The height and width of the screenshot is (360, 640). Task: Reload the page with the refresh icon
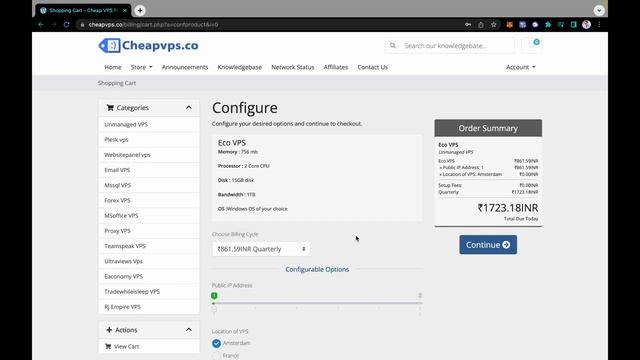[x=67, y=24]
